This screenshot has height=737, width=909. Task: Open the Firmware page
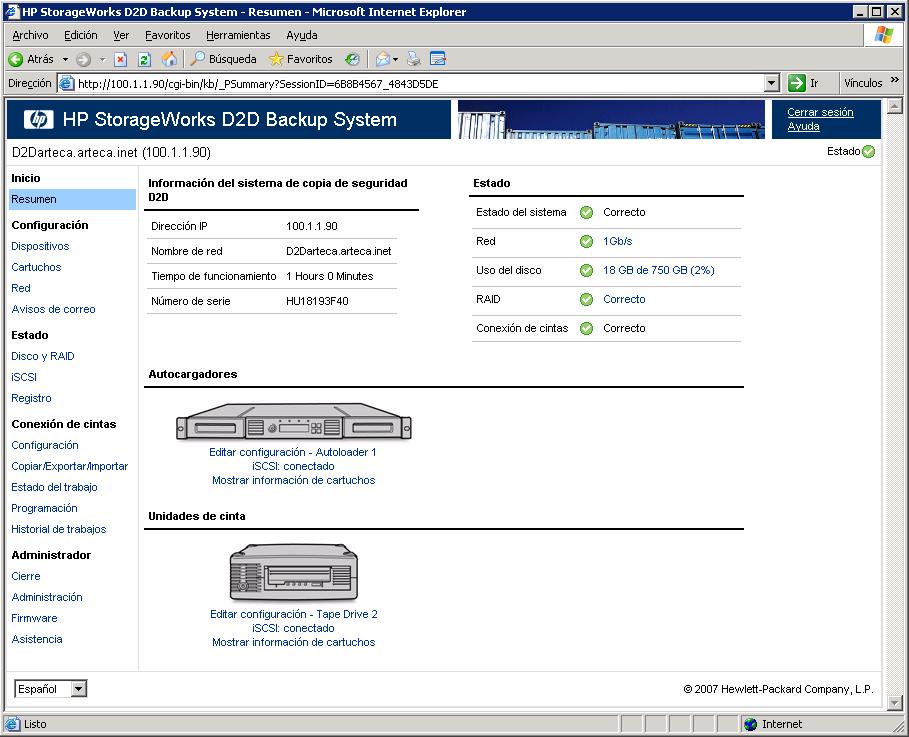pos(34,618)
